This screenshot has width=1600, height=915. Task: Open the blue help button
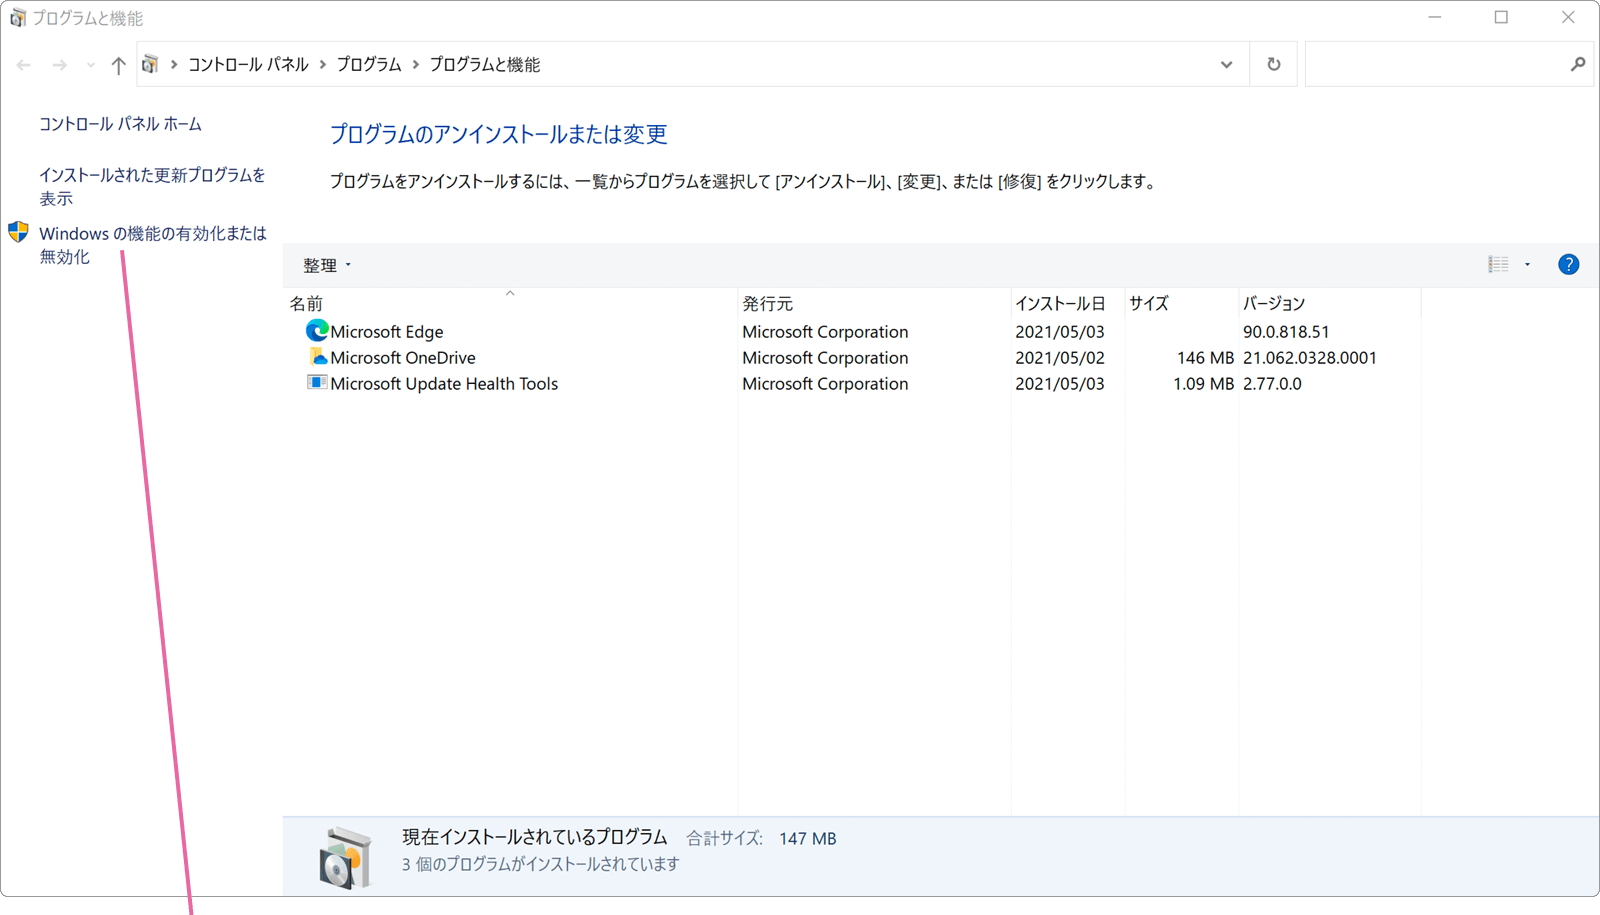point(1568,264)
